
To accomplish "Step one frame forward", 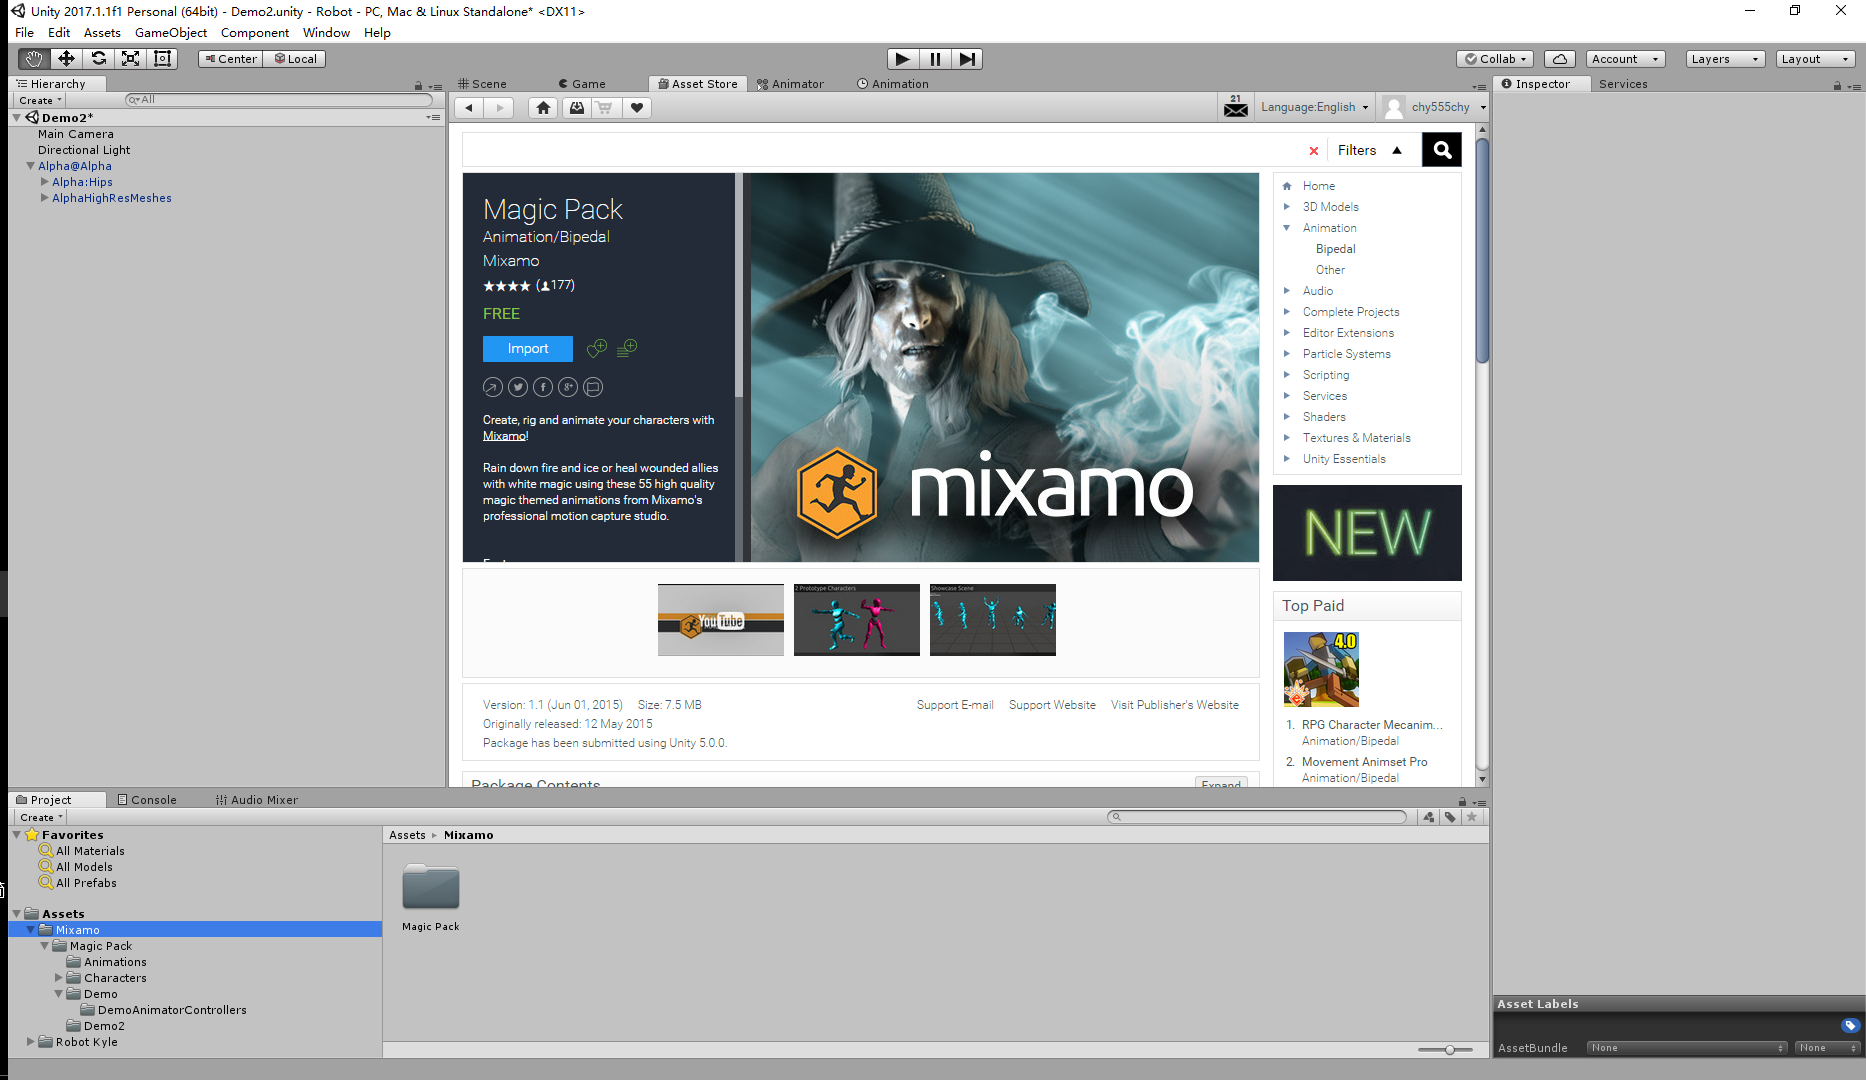I will click(x=966, y=59).
